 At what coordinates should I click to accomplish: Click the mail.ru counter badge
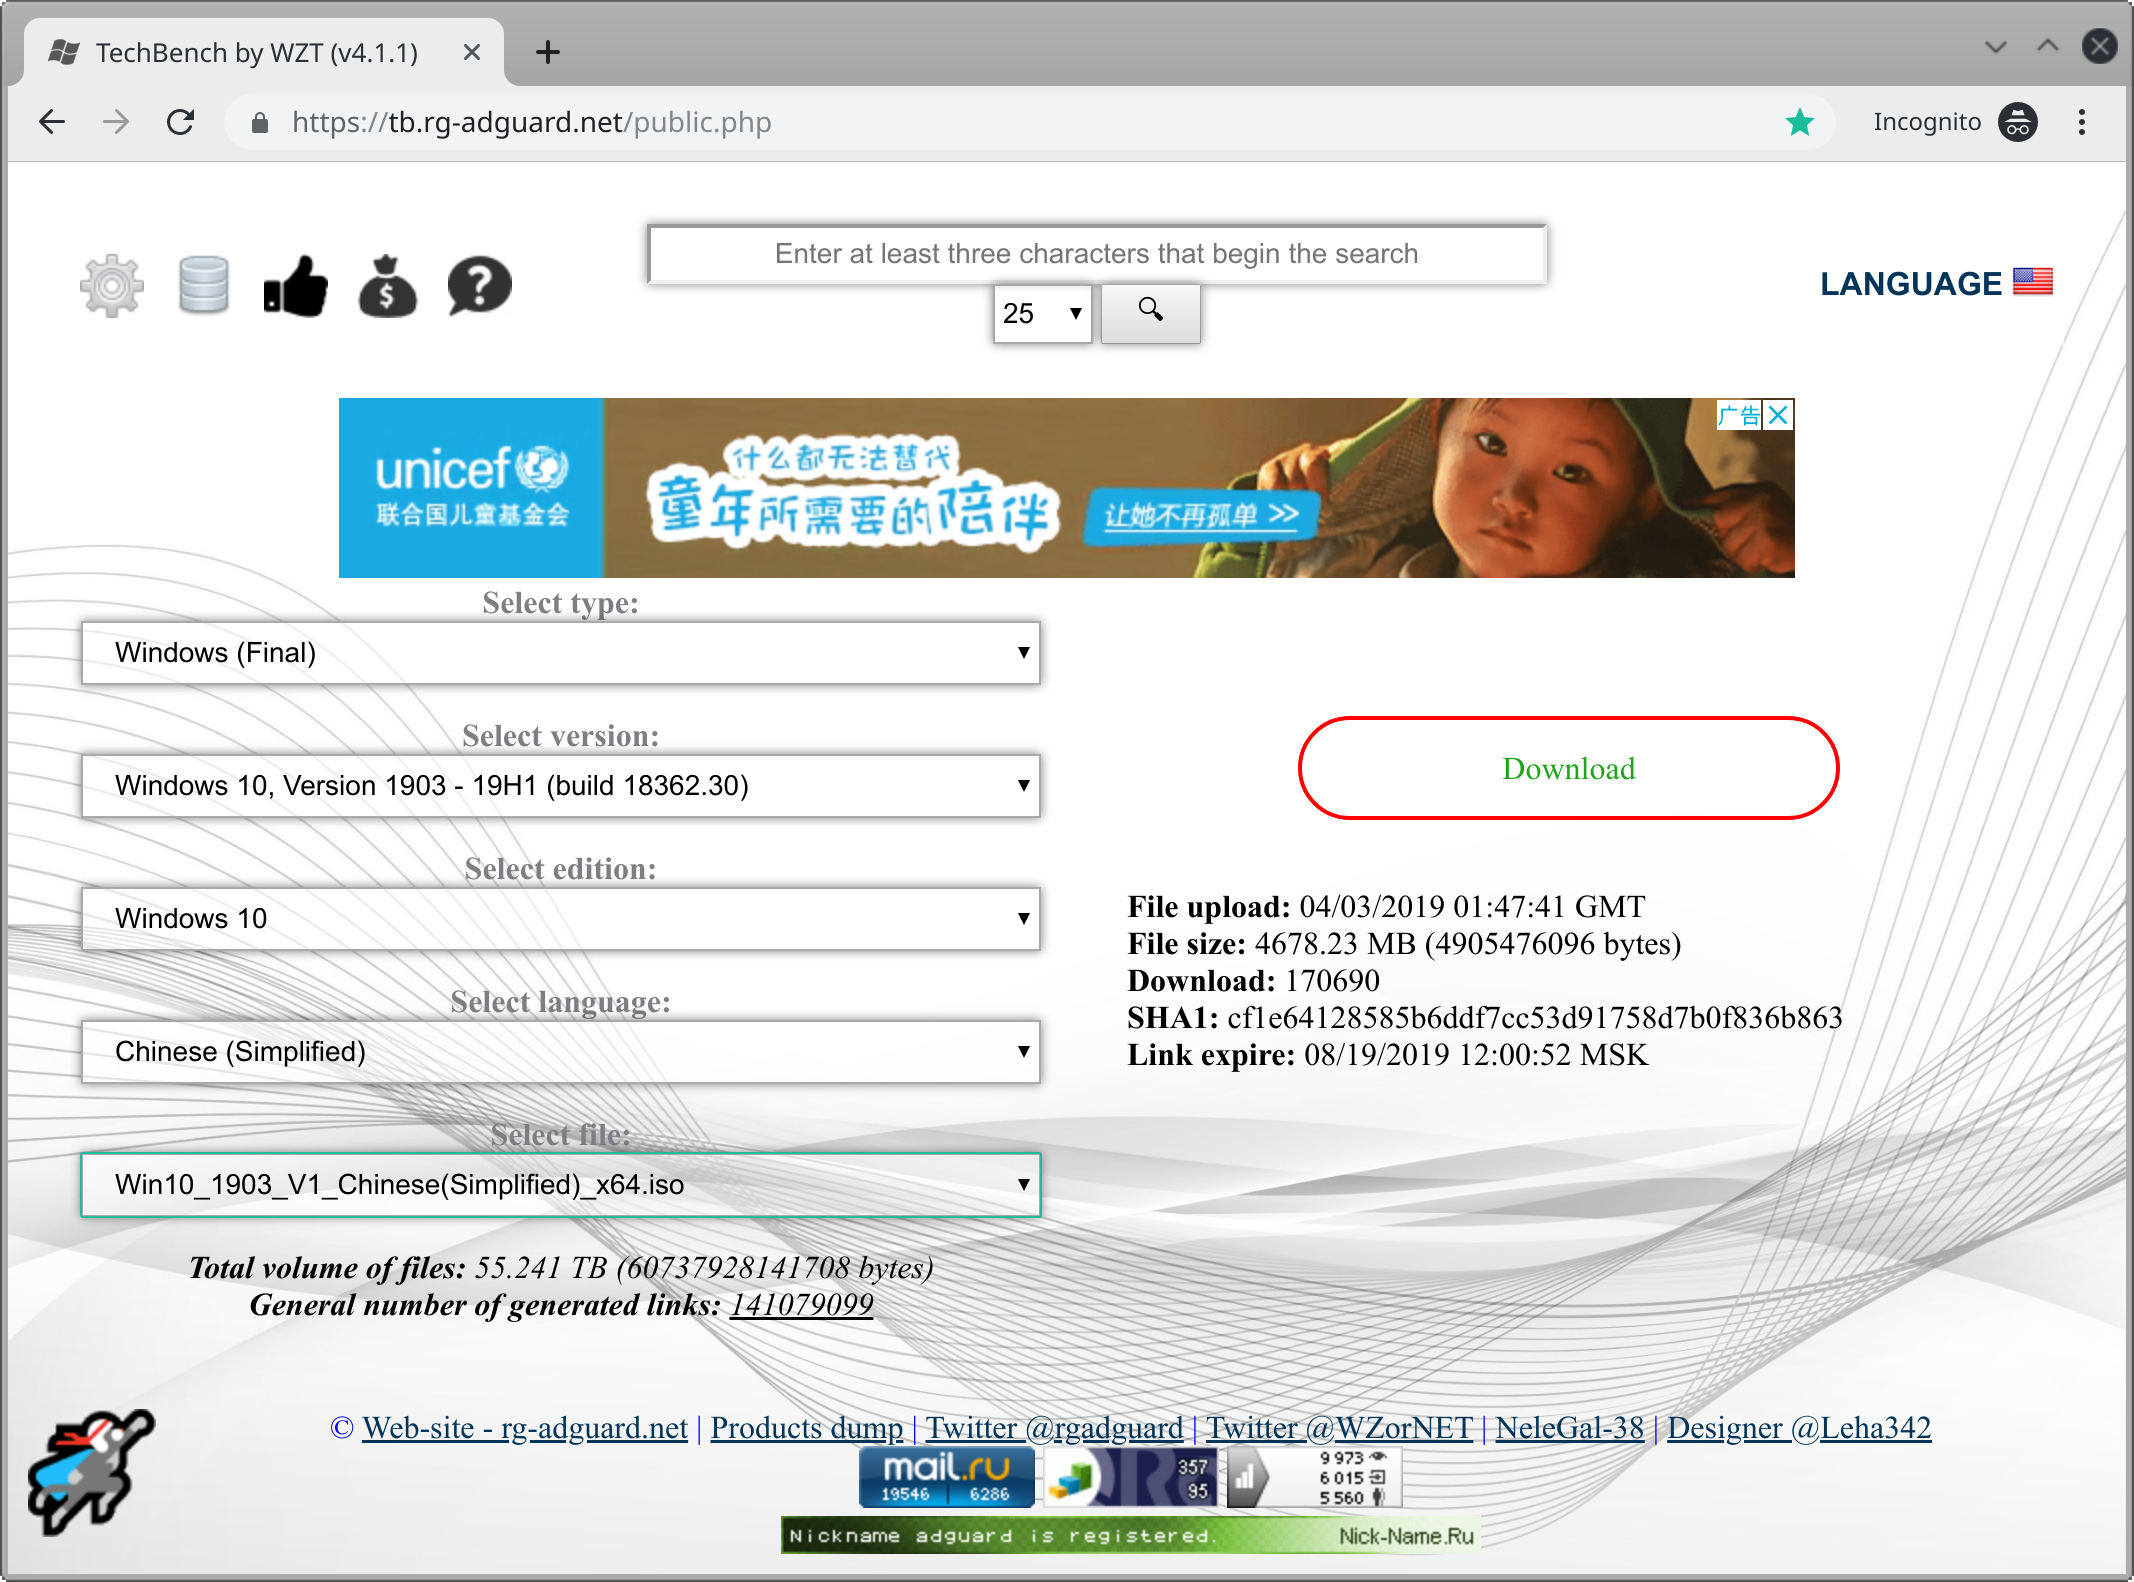[x=946, y=1477]
